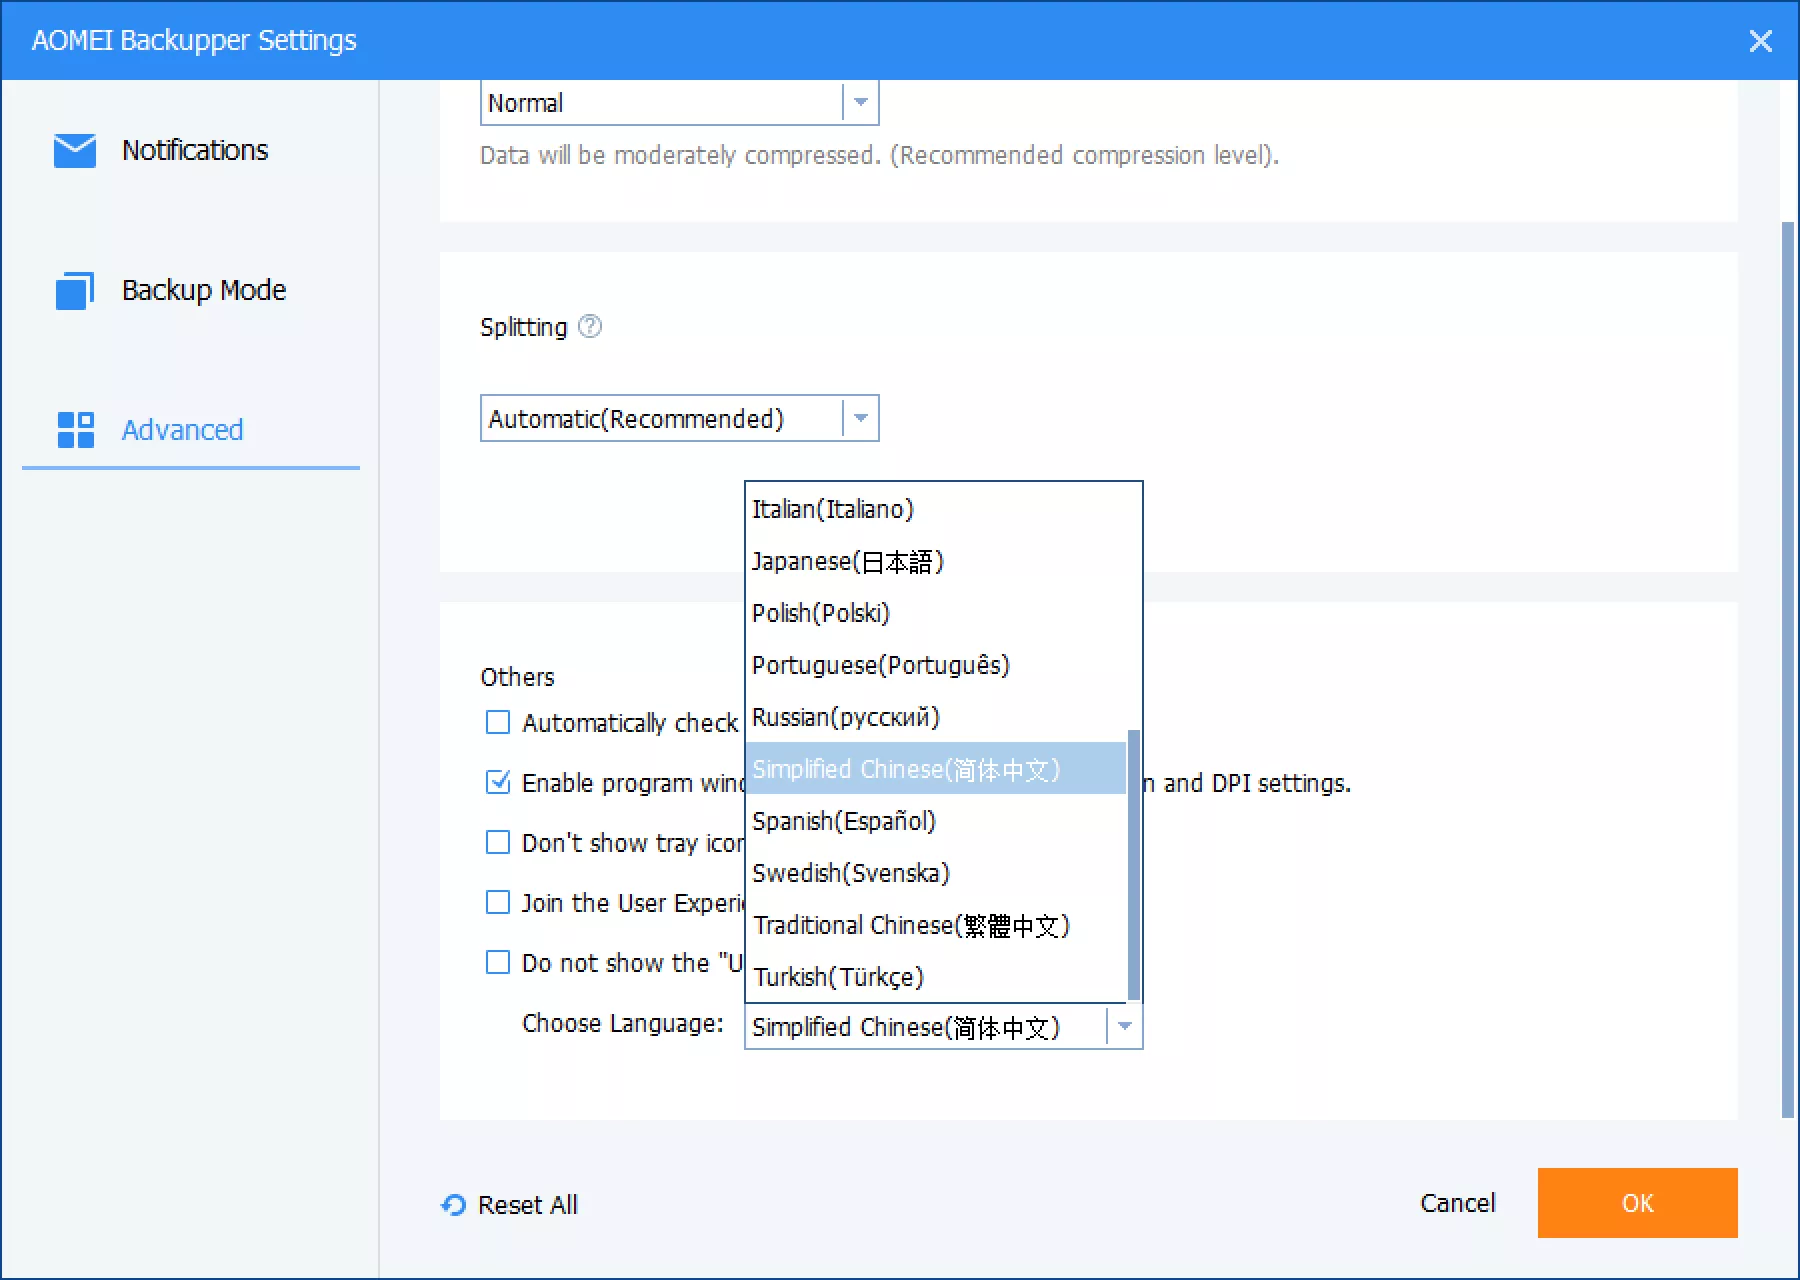Enable Don't show tray icon option
Screen dimensions: 1800x1280
[x=497, y=842]
